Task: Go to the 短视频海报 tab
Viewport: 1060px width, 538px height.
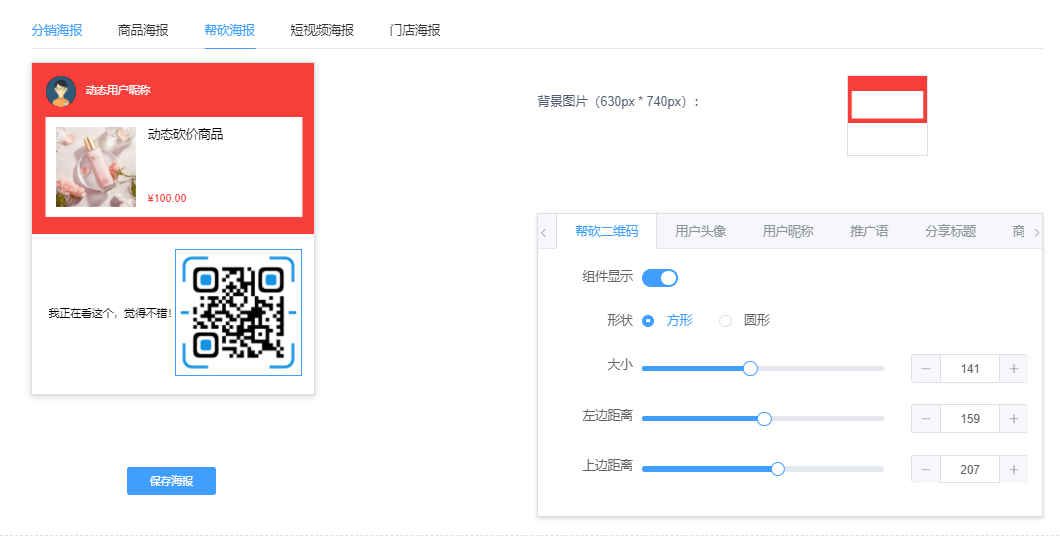Action: click(322, 30)
